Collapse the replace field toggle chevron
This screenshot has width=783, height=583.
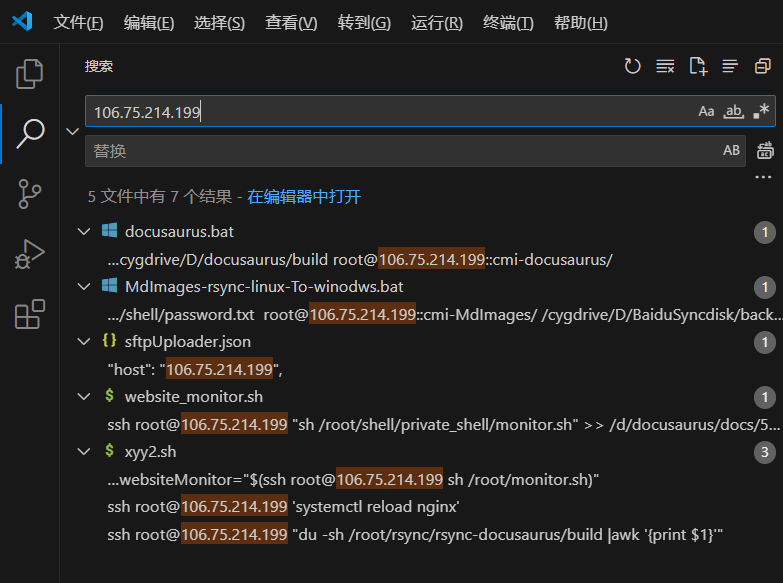(x=72, y=131)
